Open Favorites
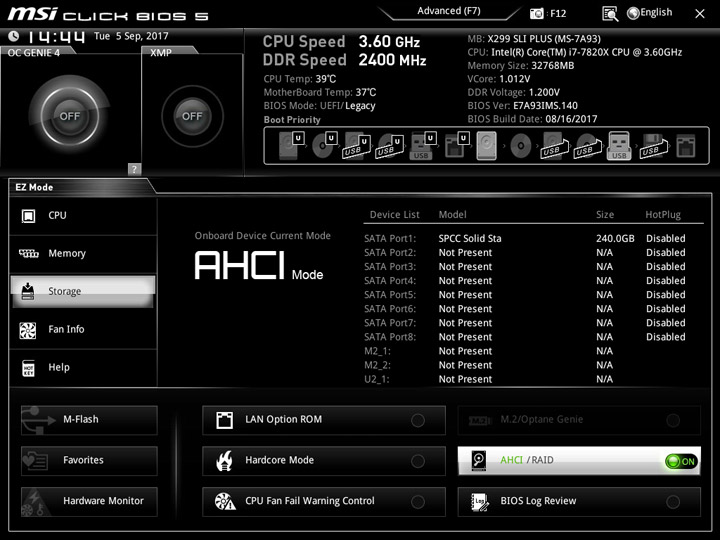Viewport: 720px width, 540px height. pyautogui.click(x=89, y=461)
